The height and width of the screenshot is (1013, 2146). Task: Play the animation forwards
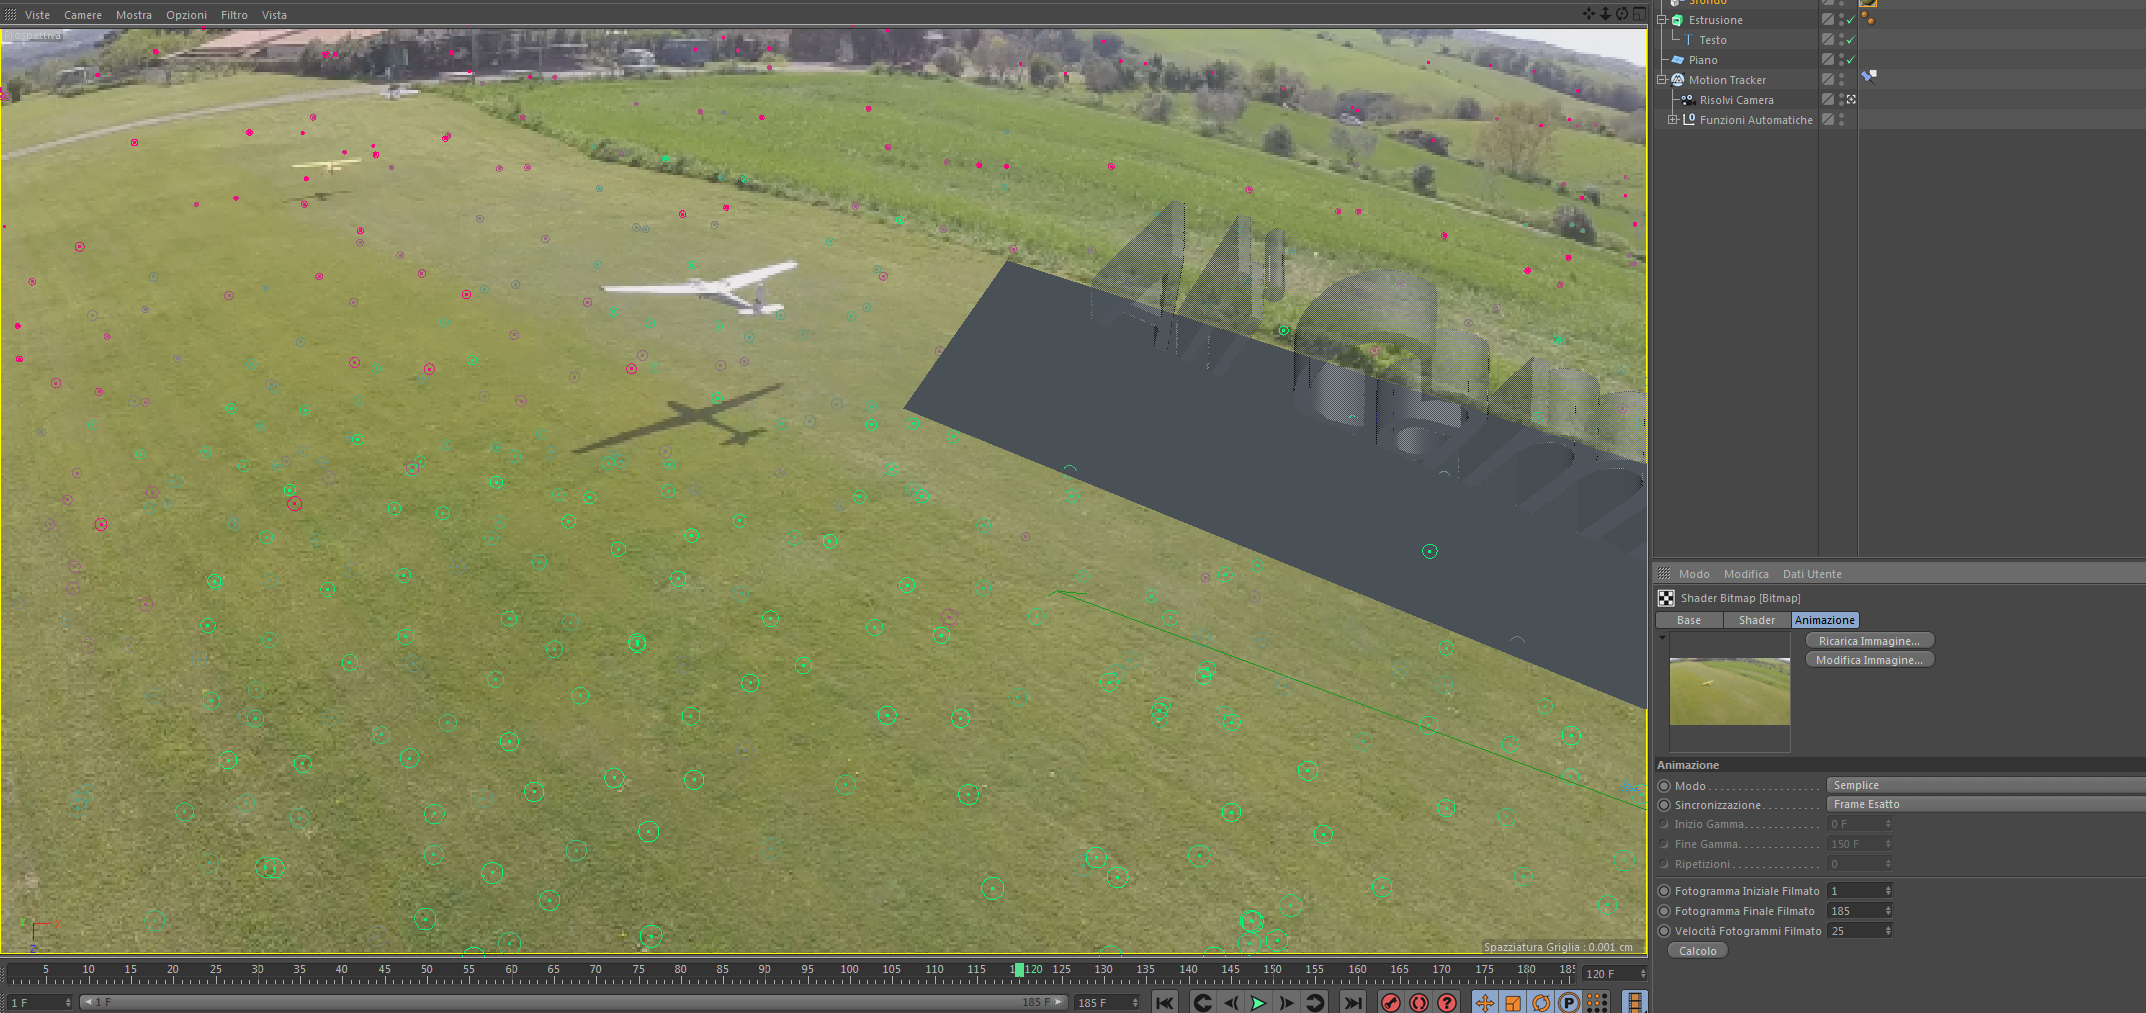(x=1258, y=1002)
